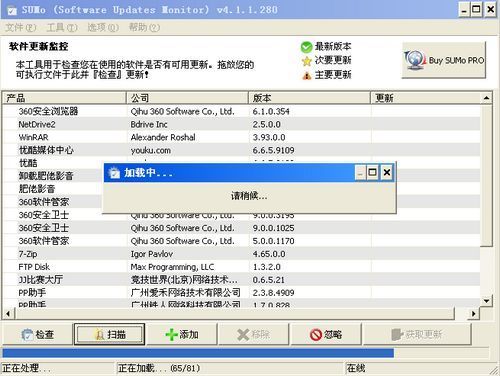Click the blue loading progress bar
Viewport: 500px width, 376px height.
(x=198, y=353)
